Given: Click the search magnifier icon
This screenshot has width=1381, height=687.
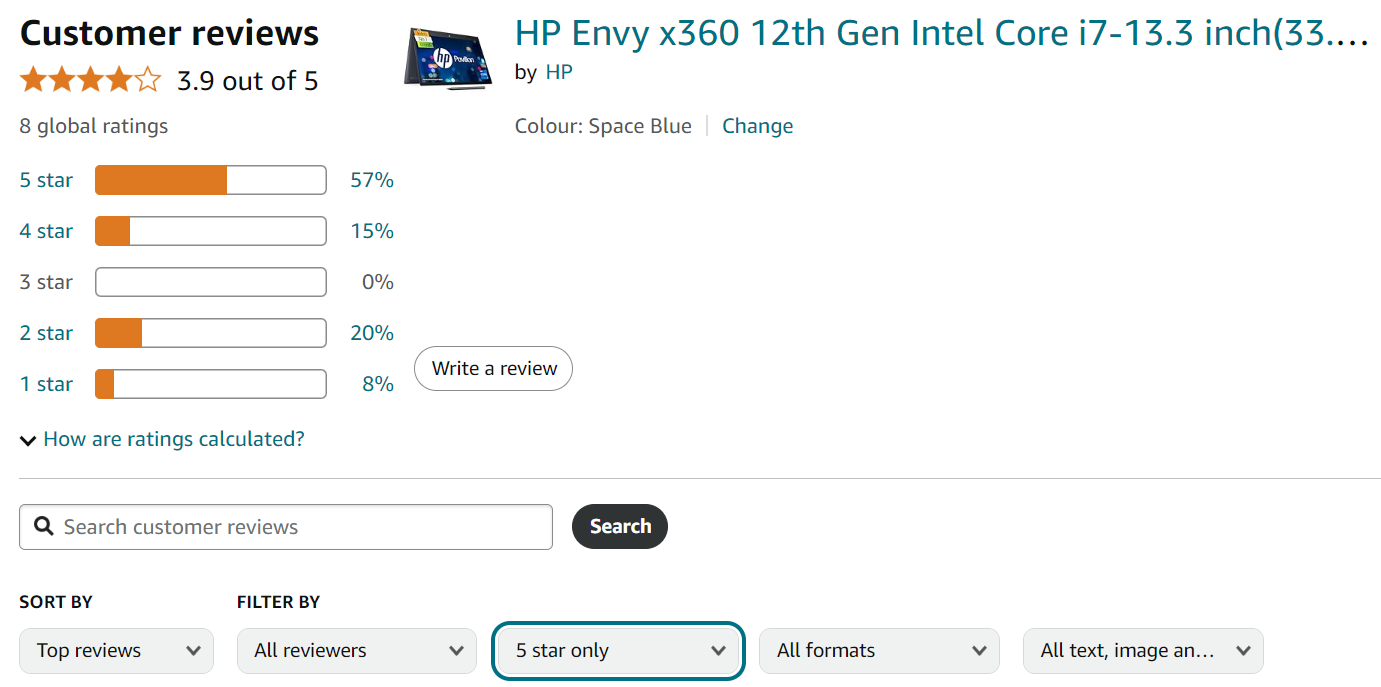Looking at the screenshot, I should (43, 526).
